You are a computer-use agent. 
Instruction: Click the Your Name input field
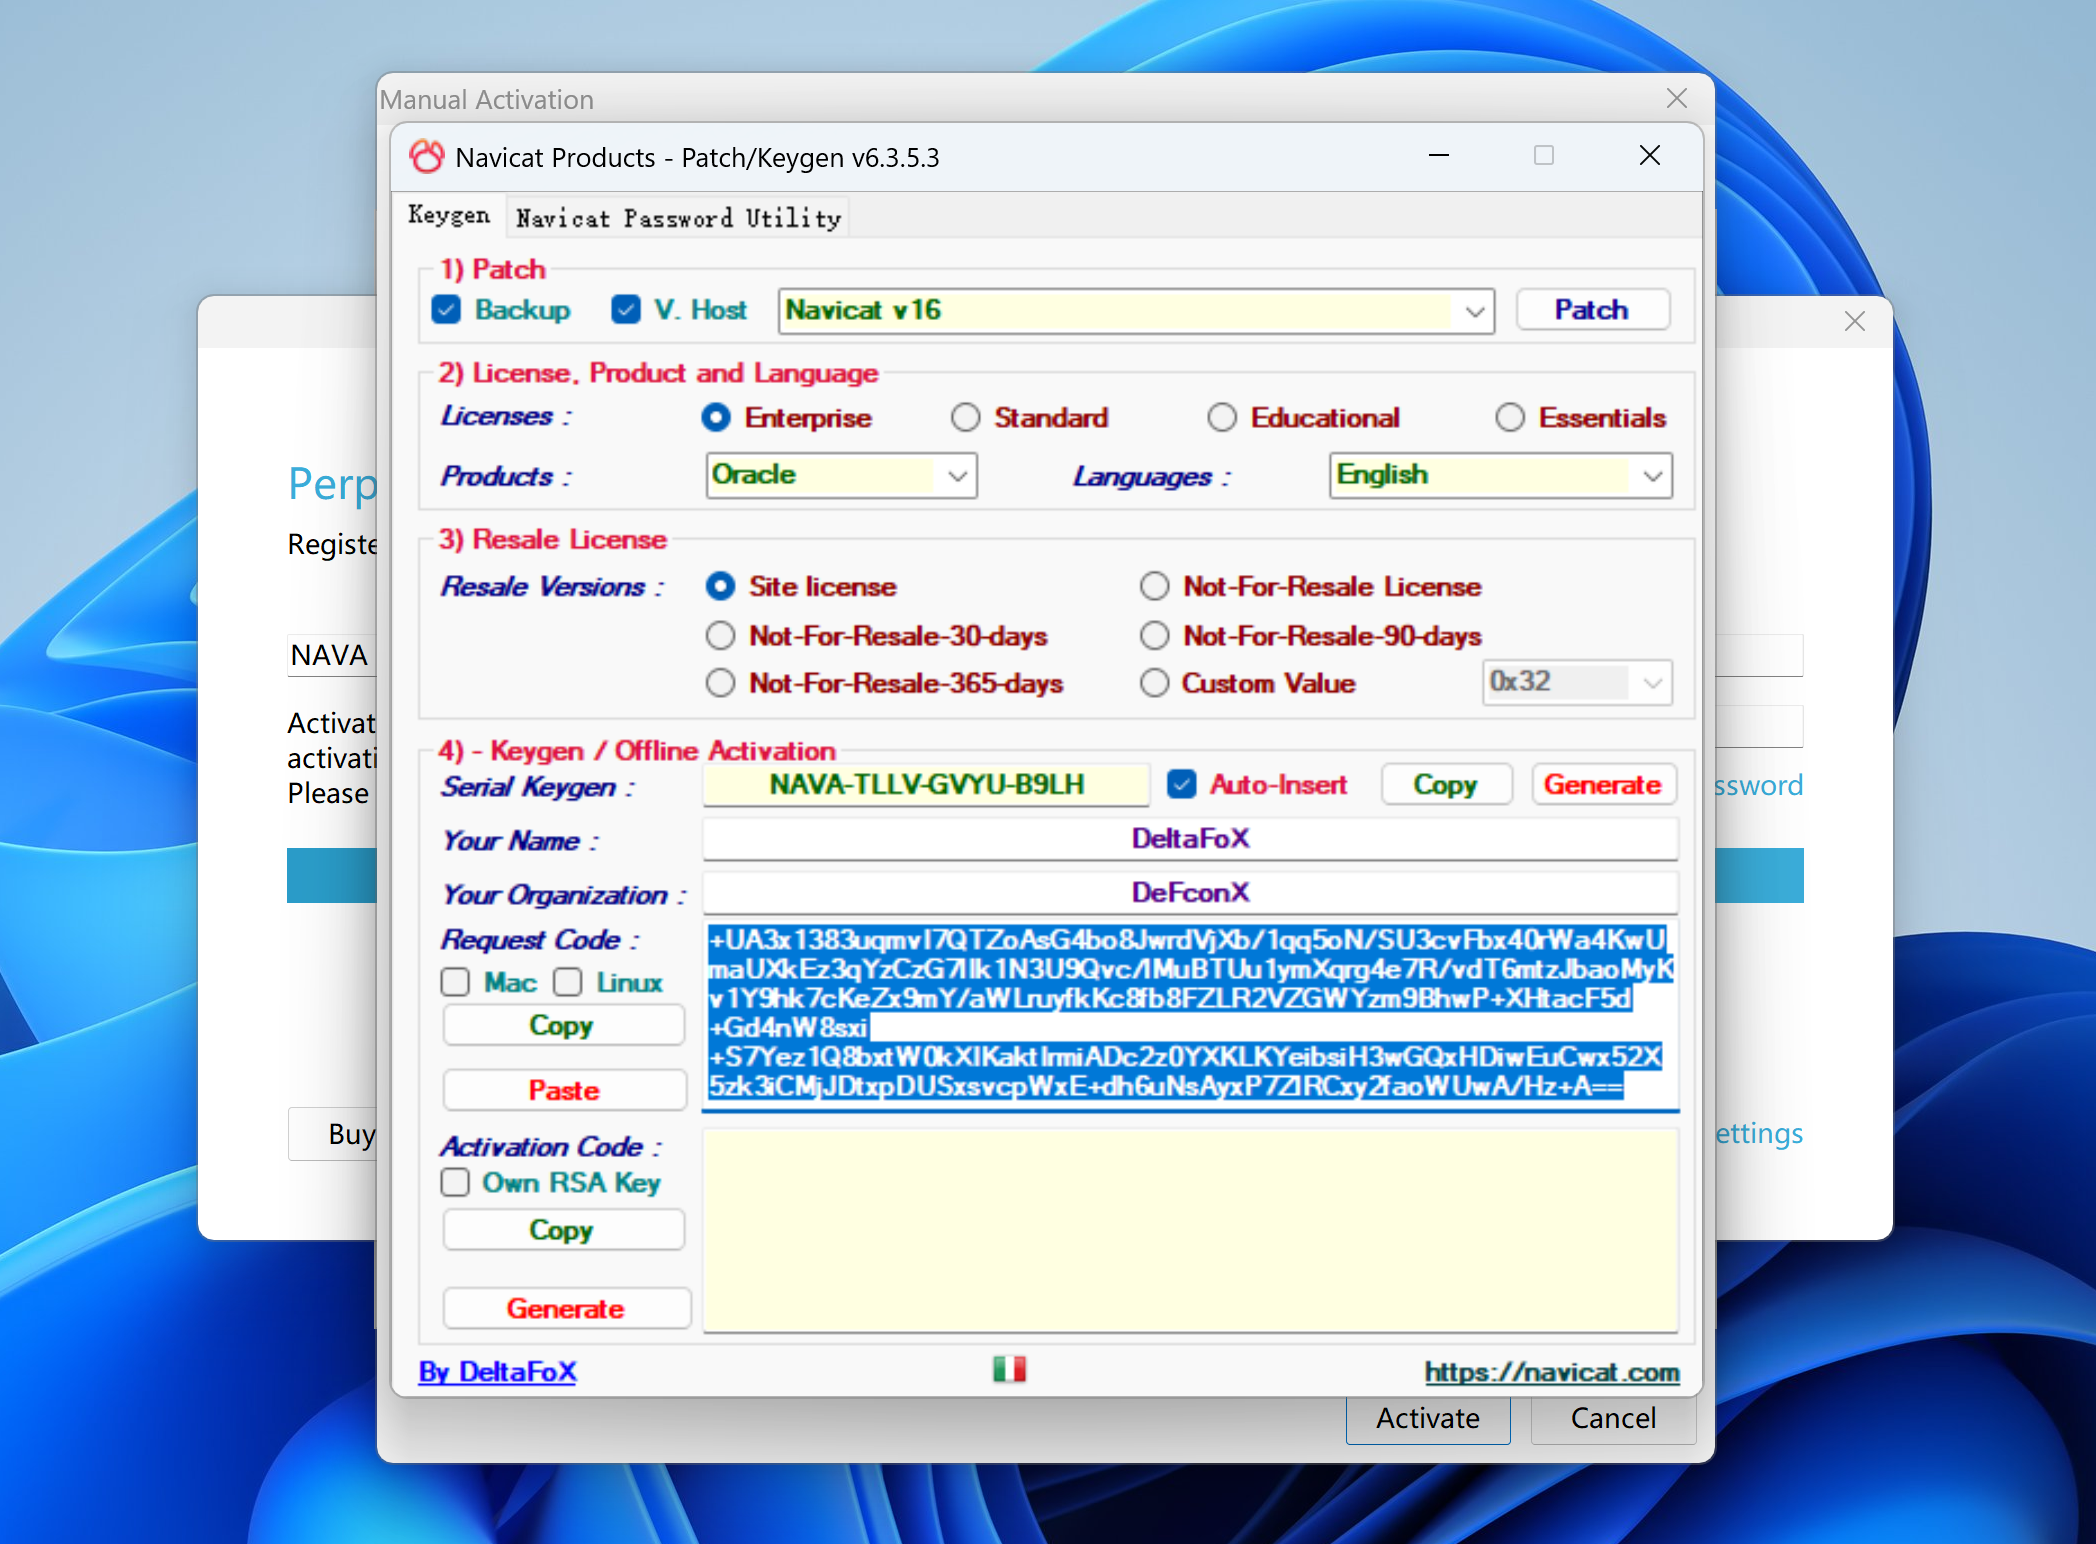[1189, 839]
